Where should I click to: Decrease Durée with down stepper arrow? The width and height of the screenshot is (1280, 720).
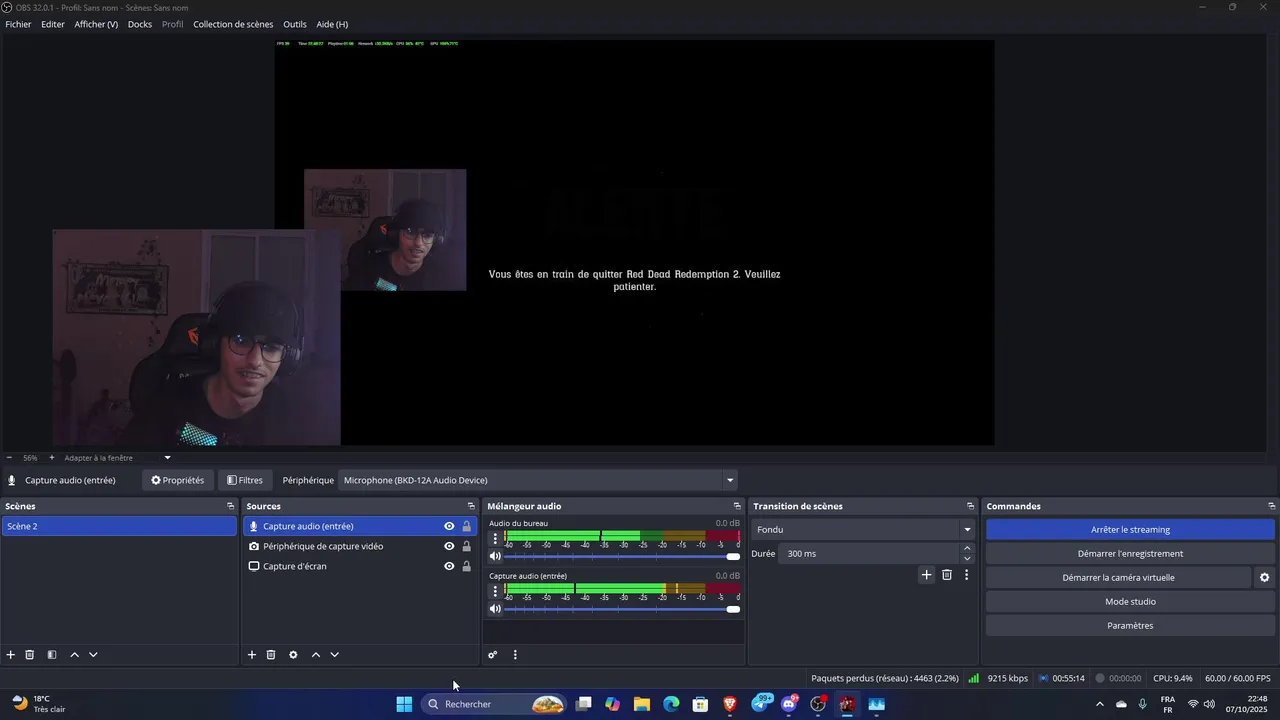click(967, 559)
